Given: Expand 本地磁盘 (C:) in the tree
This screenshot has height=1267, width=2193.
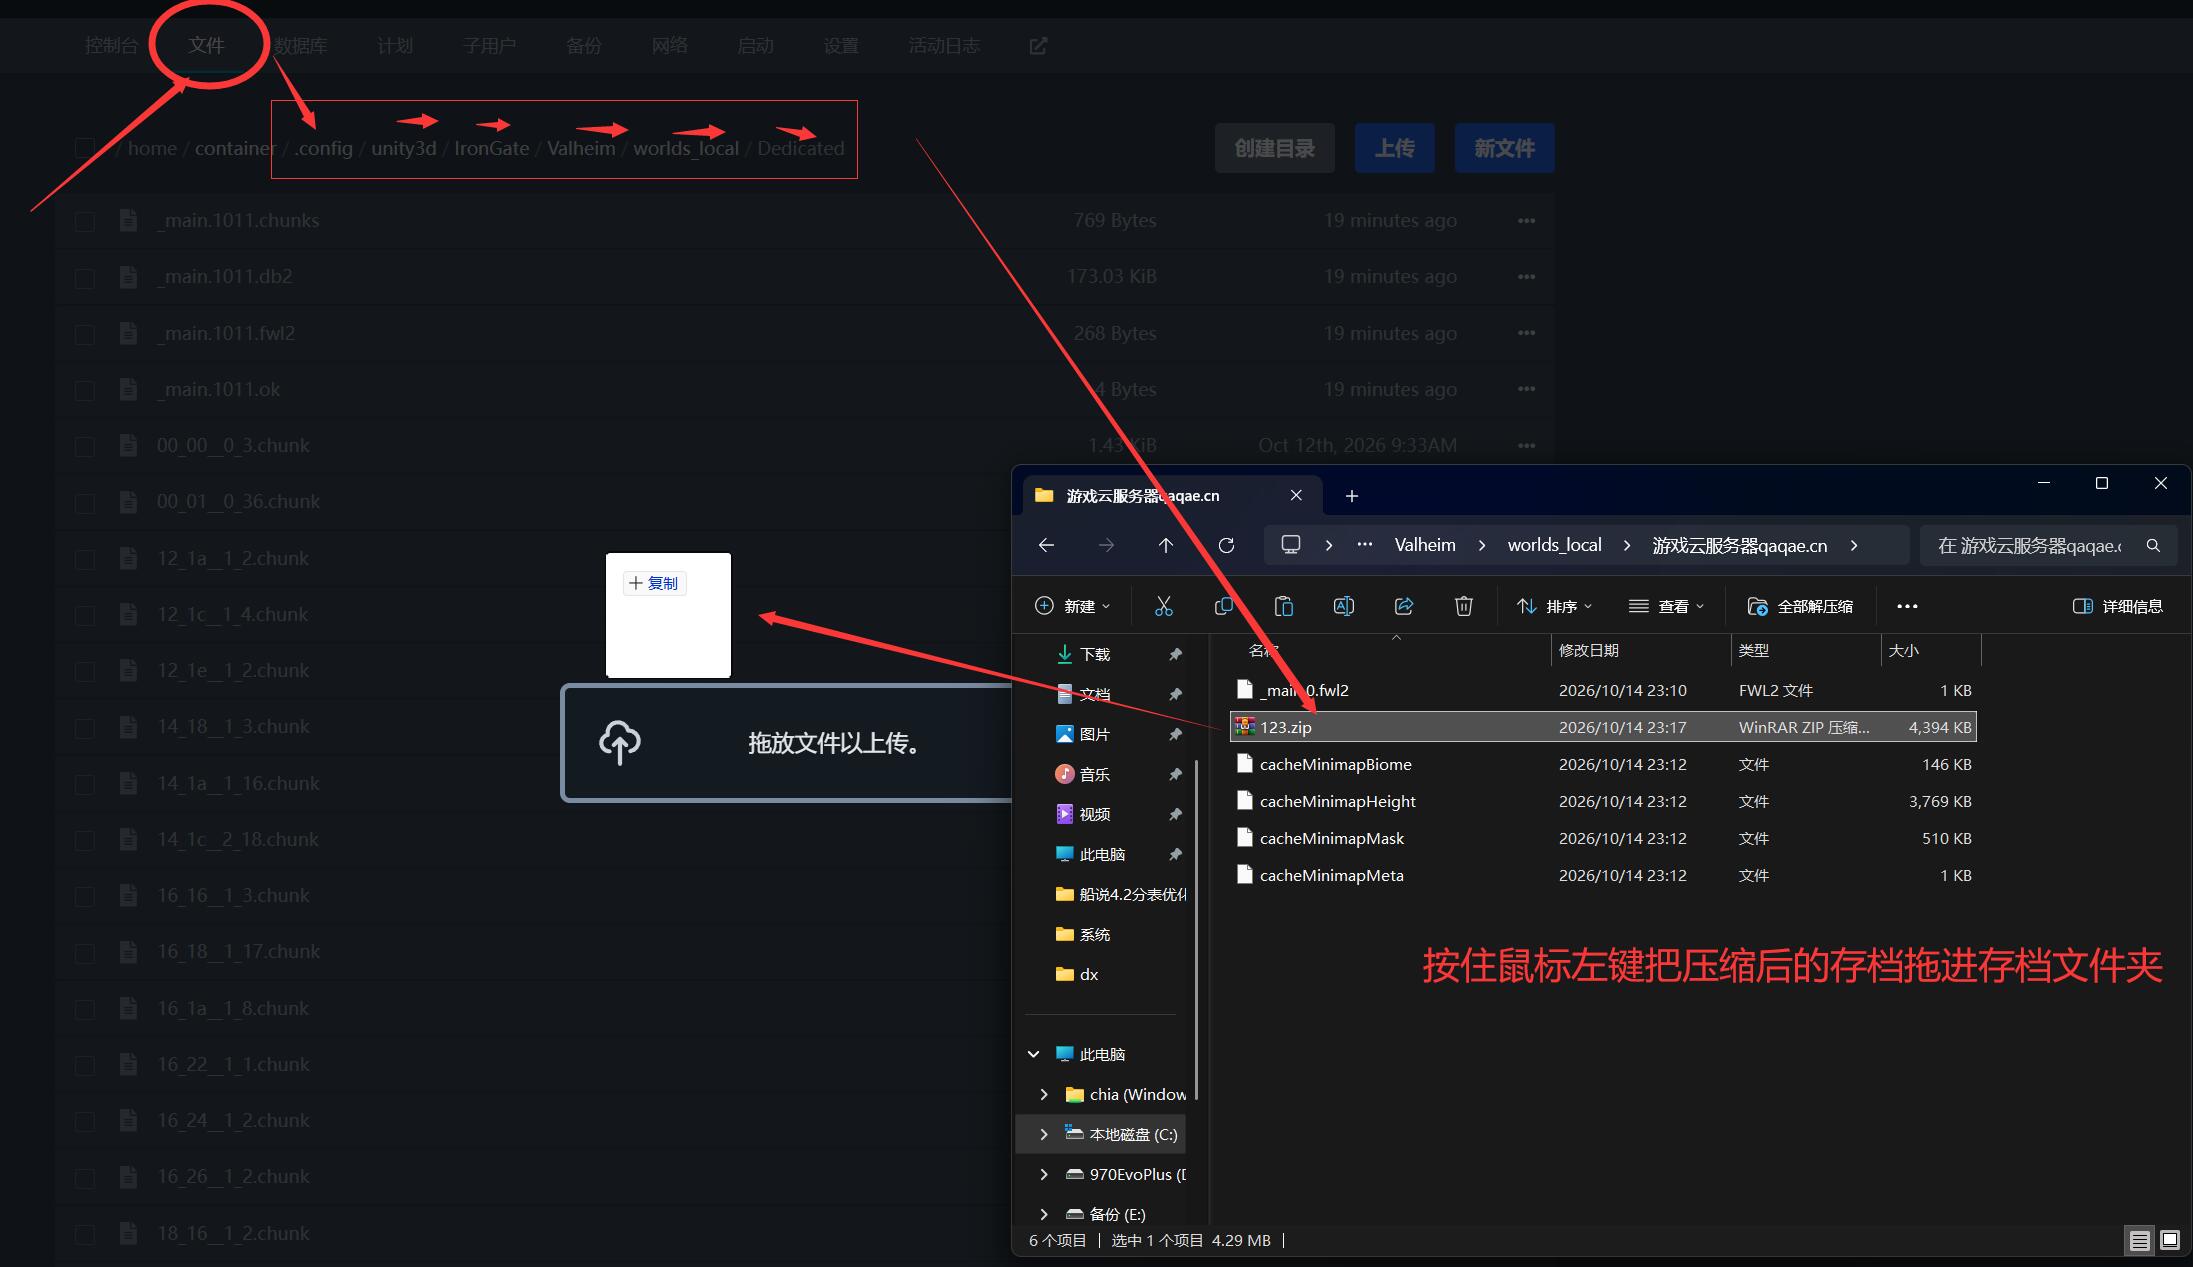Looking at the screenshot, I should tap(1044, 1135).
